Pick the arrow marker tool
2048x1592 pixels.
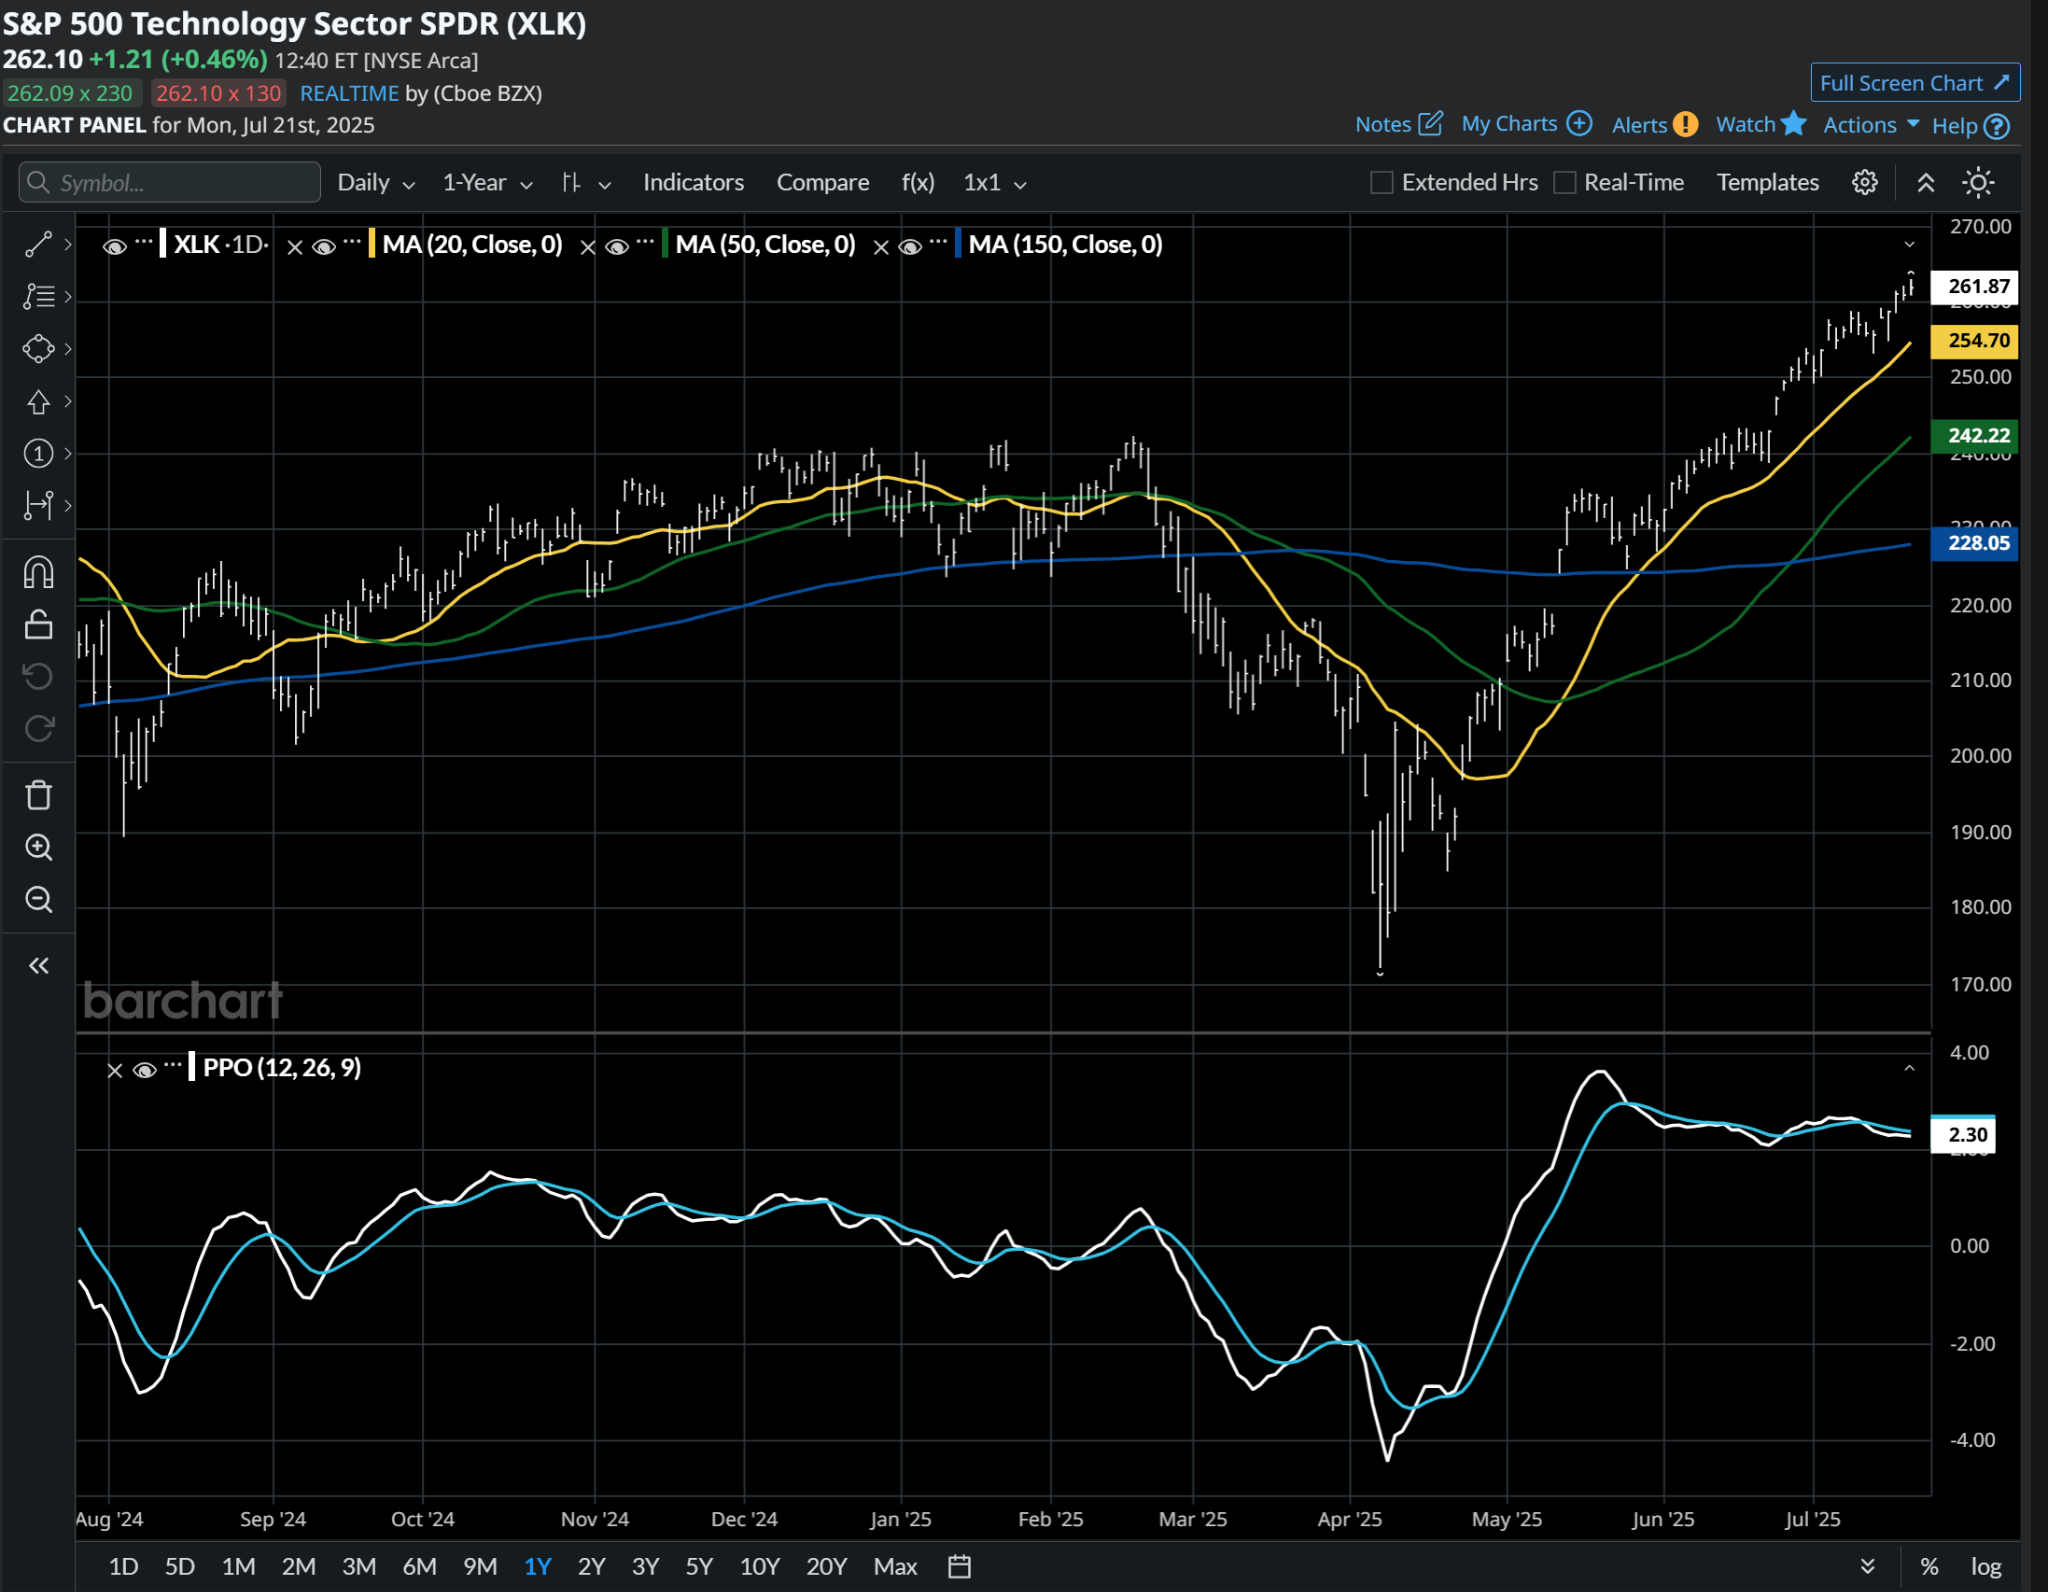tap(38, 401)
